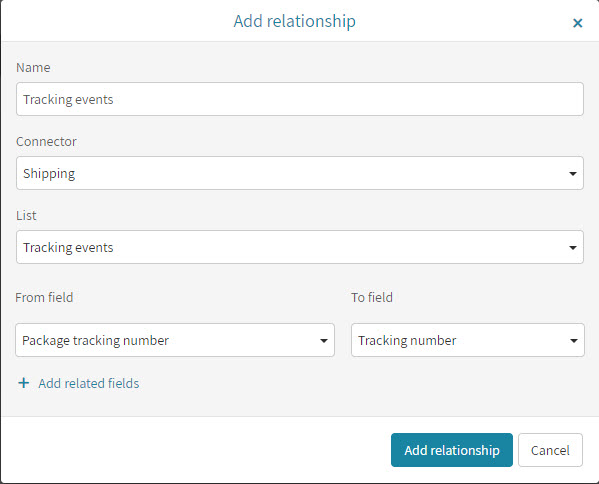Image resolution: width=599 pixels, height=484 pixels.
Task: Expand the Connector dropdown arrow
Action: (572, 174)
